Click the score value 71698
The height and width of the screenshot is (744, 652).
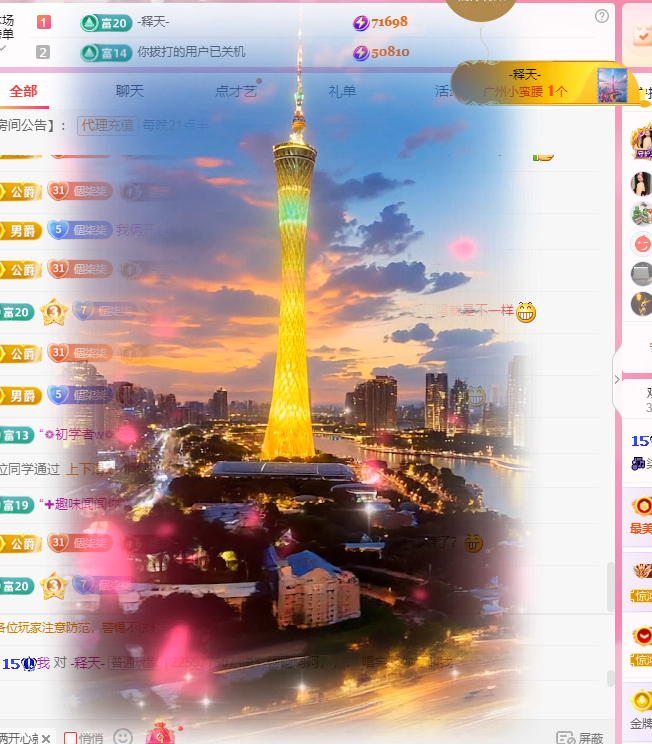pyautogui.click(x=389, y=22)
